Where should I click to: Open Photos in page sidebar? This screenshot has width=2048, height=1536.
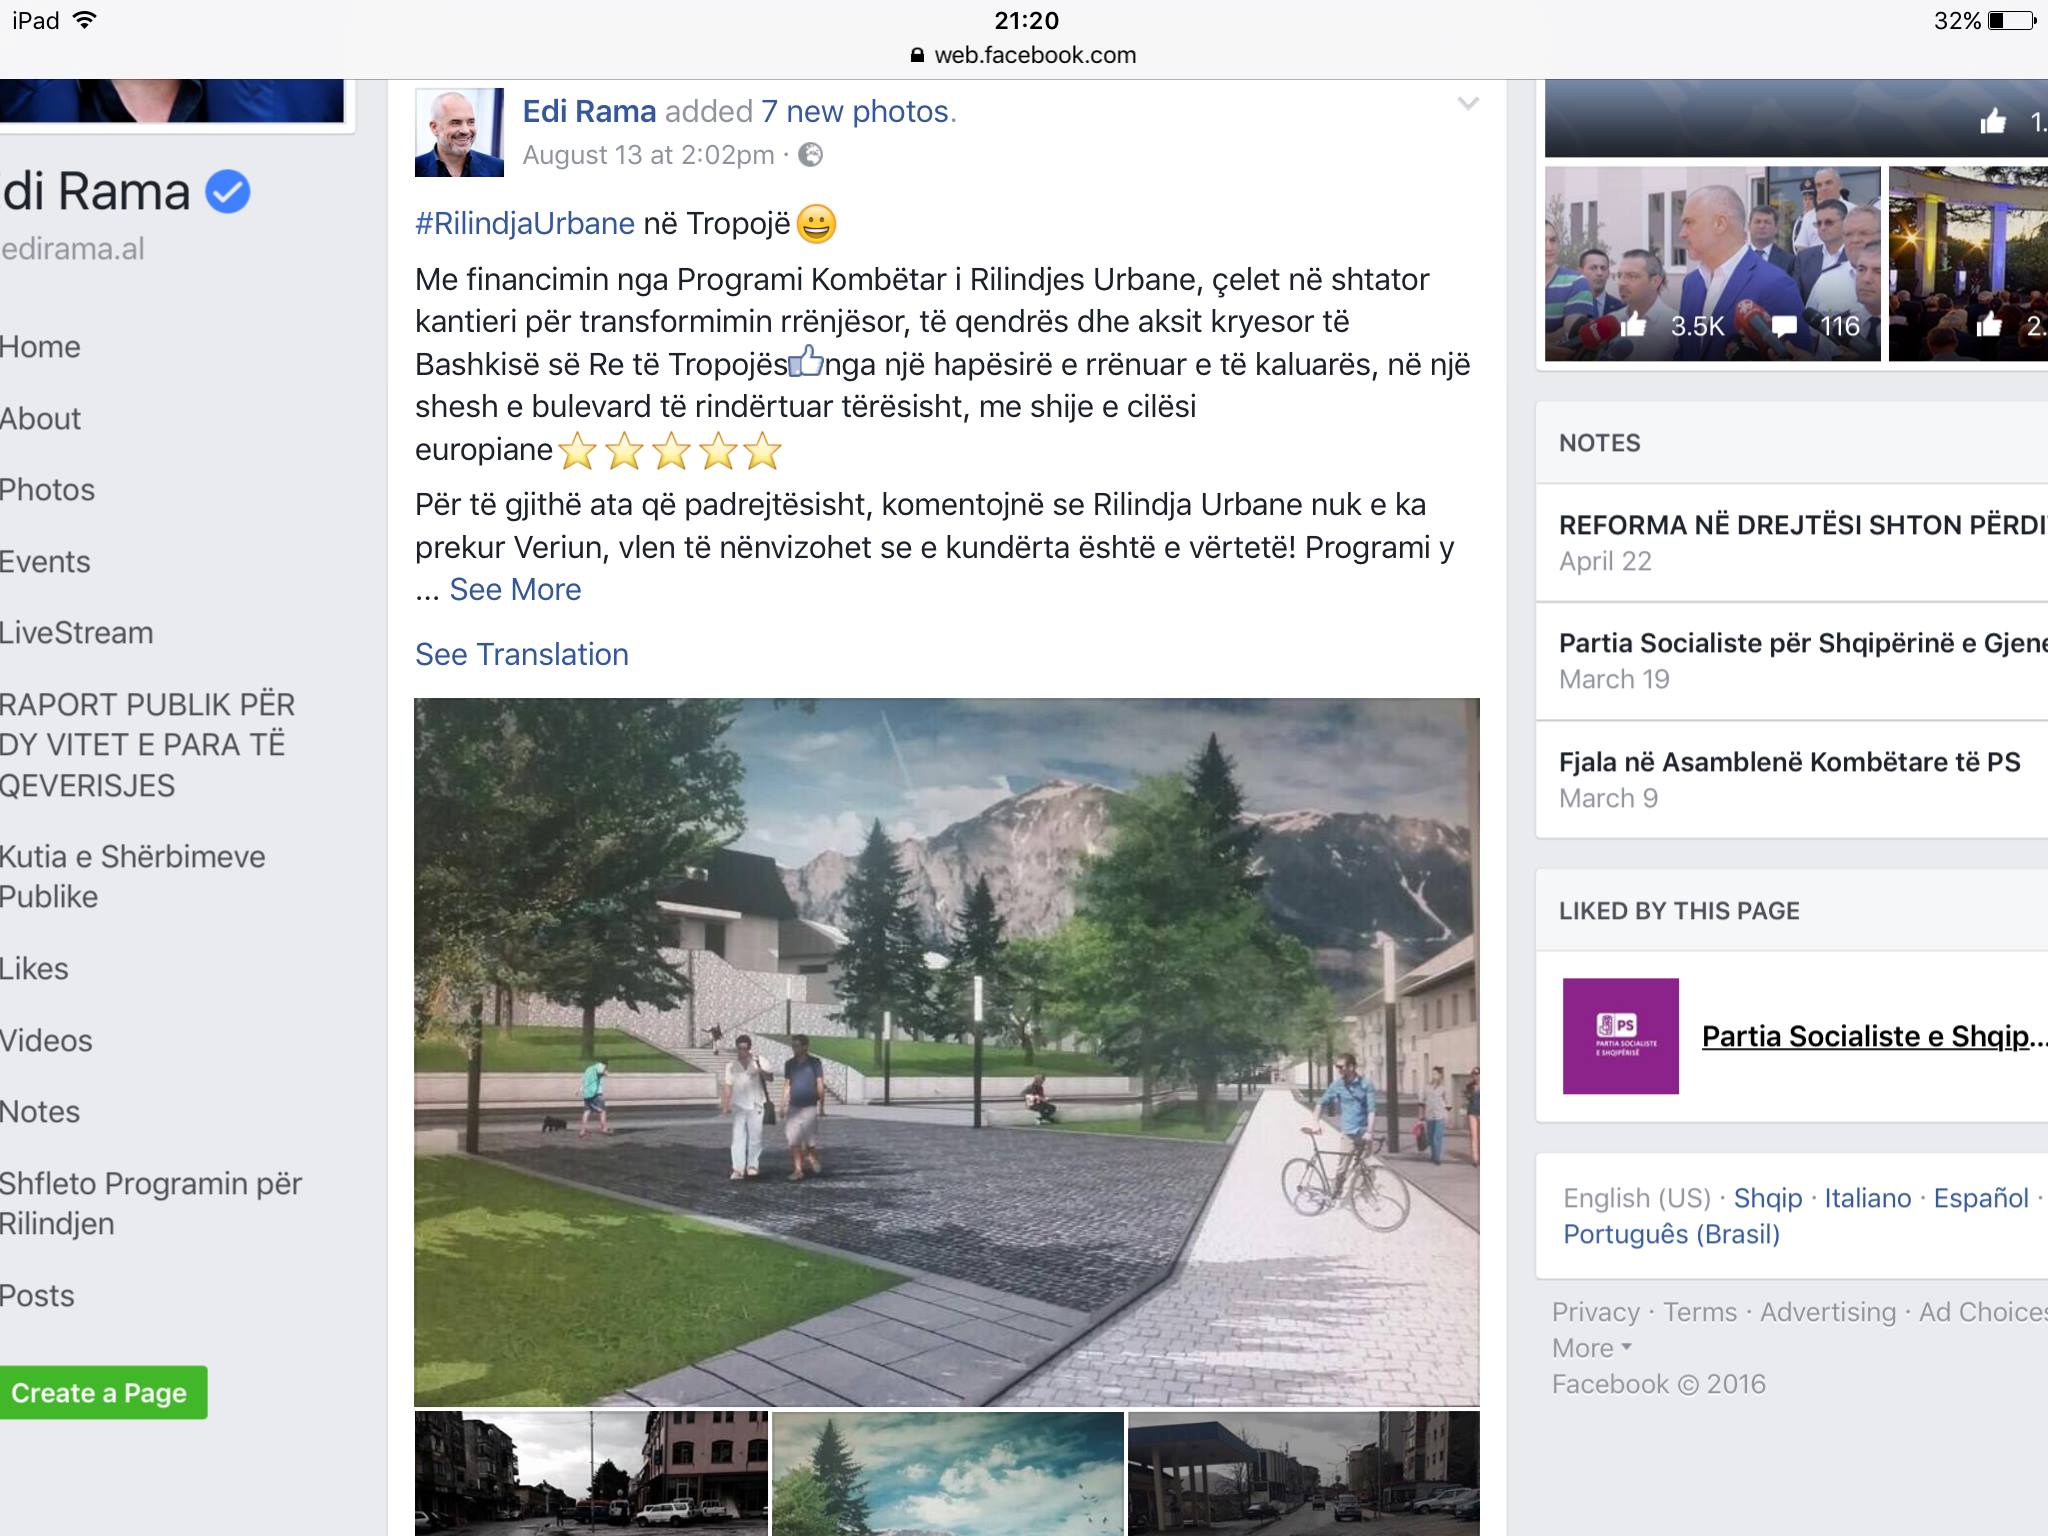tap(47, 490)
